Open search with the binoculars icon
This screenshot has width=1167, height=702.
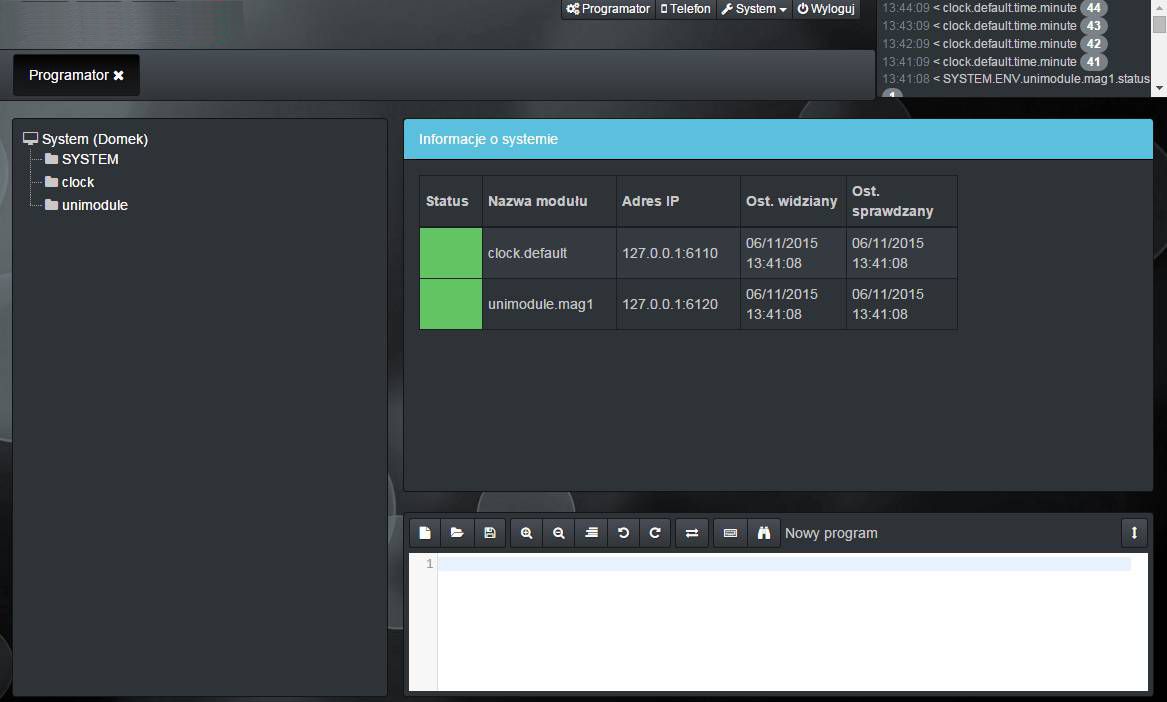(764, 533)
